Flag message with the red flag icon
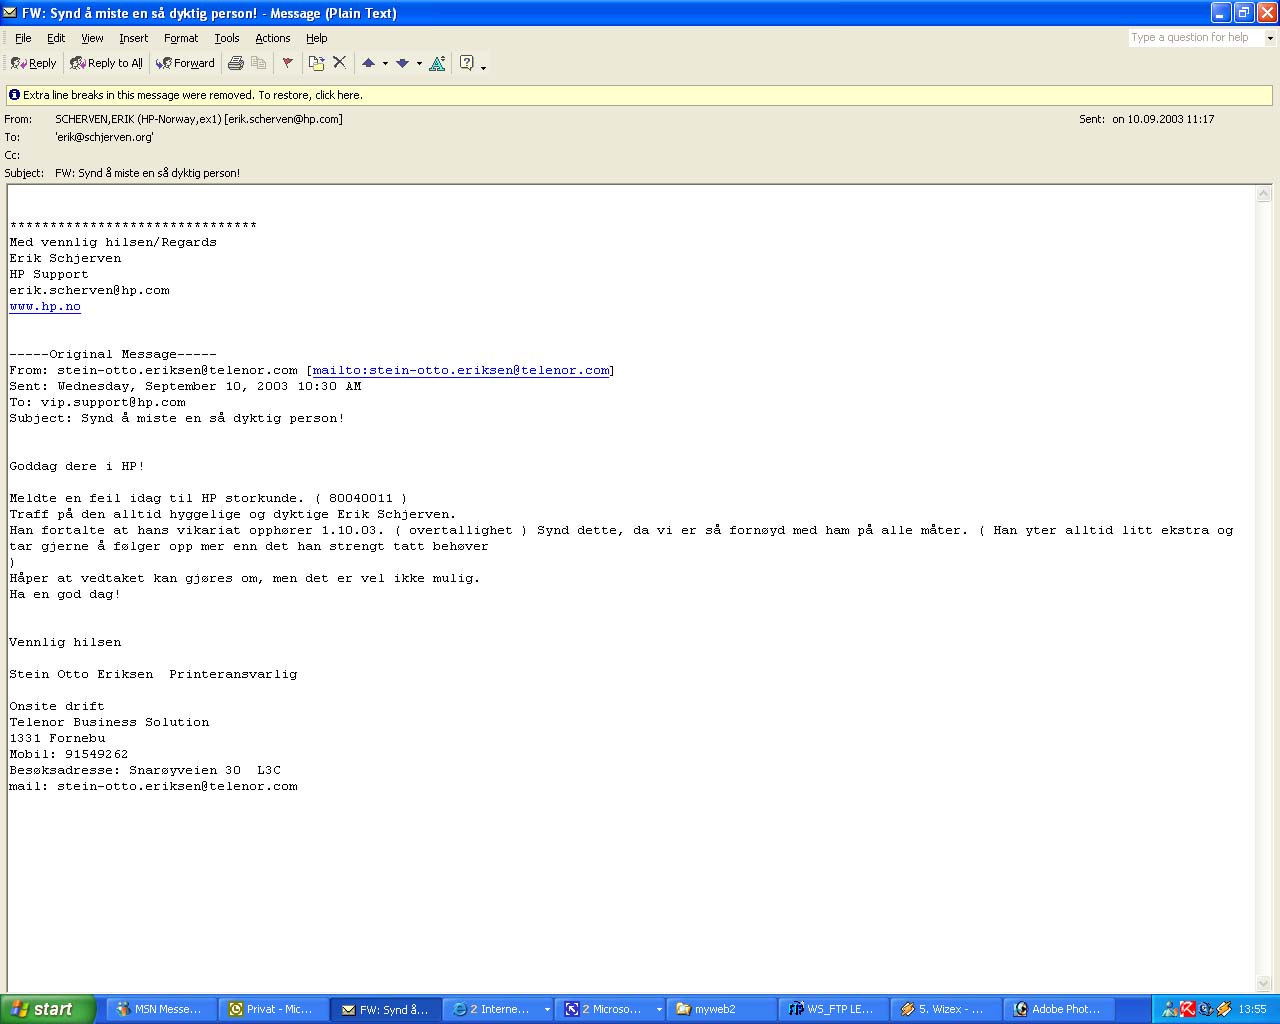 click(x=288, y=63)
